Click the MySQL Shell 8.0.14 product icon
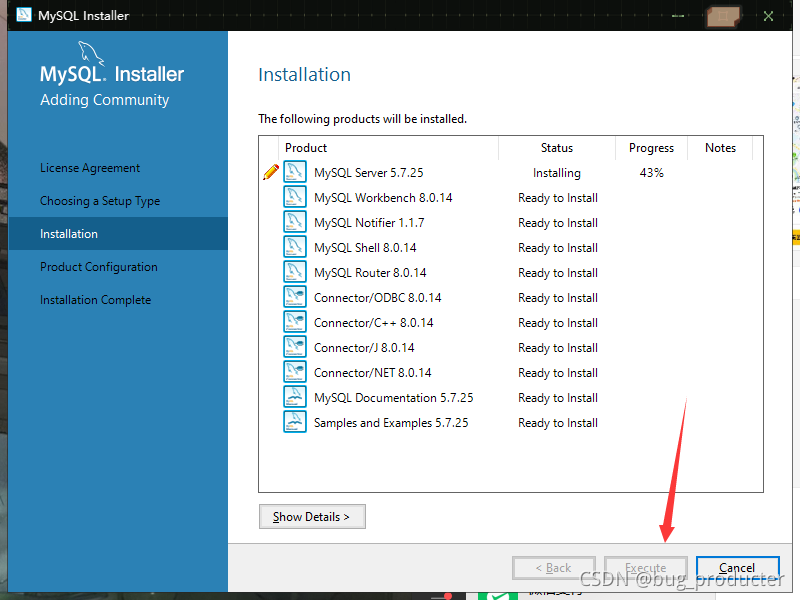 coord(295,246)
